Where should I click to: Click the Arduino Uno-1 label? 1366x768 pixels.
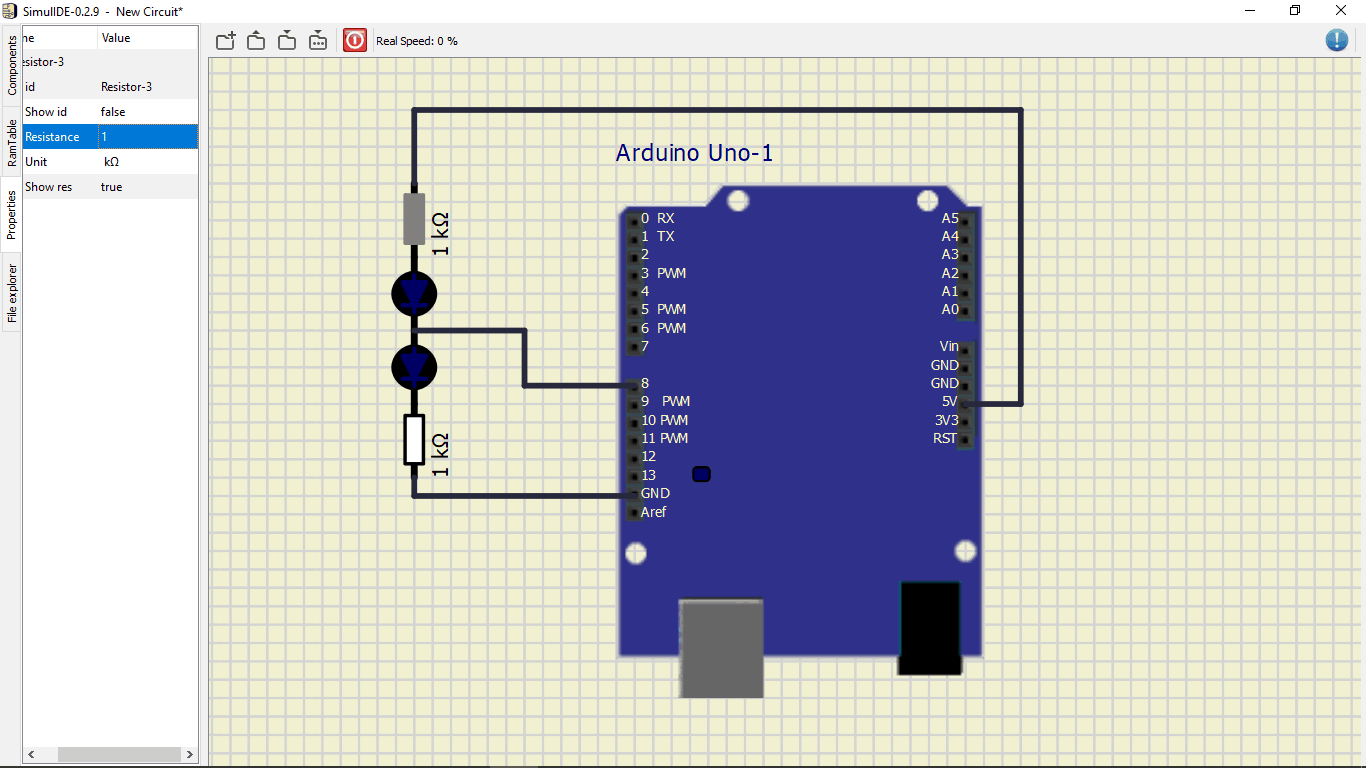[x=694, y=153]
